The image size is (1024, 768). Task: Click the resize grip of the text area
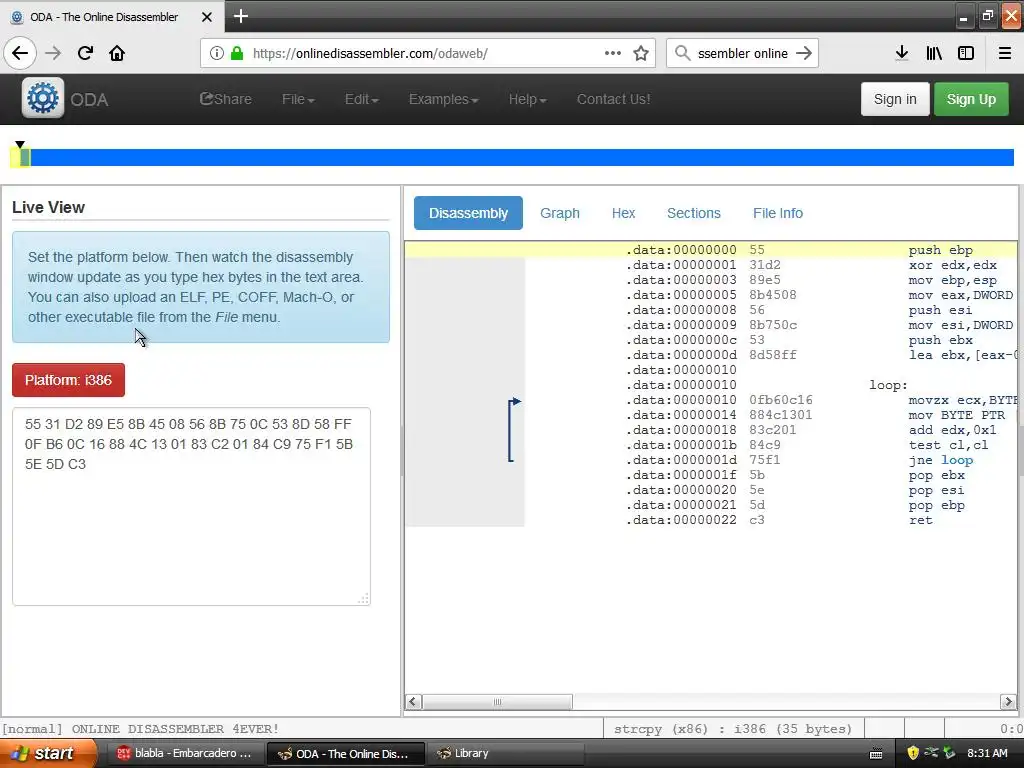coord(364,599)
